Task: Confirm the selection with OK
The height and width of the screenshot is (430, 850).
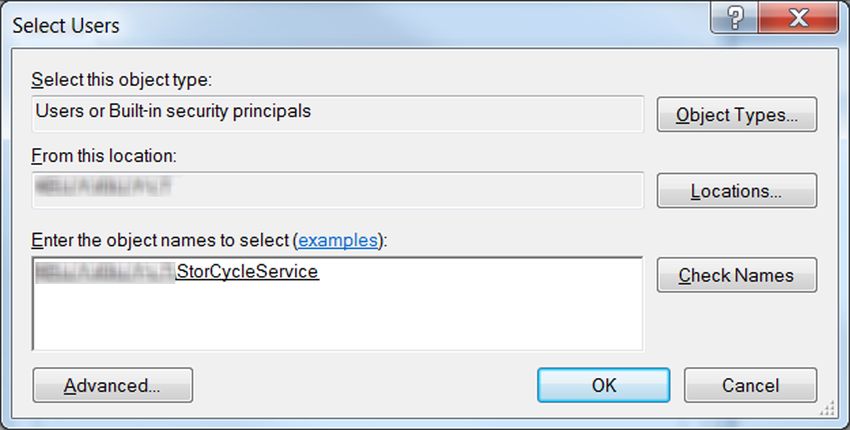Action: 603,385
